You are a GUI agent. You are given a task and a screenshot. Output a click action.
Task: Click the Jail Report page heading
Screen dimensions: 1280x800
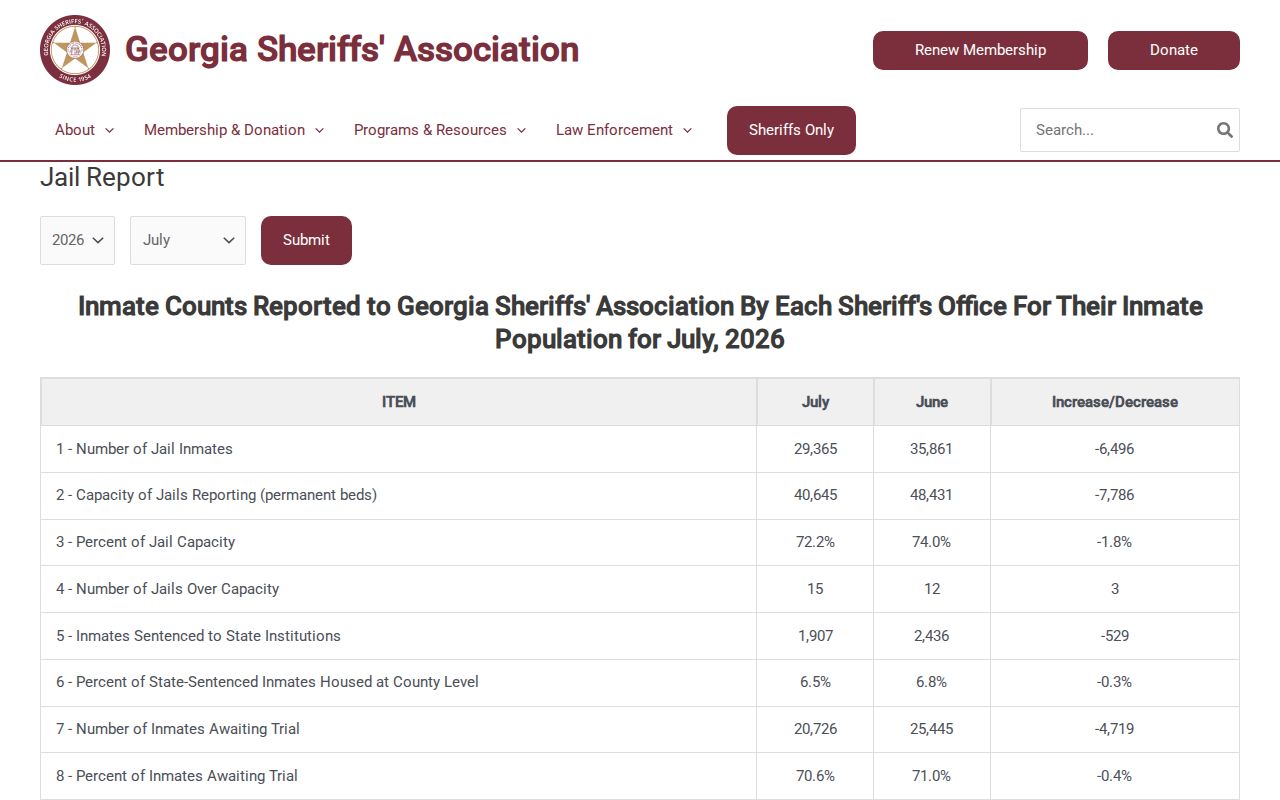102,178
